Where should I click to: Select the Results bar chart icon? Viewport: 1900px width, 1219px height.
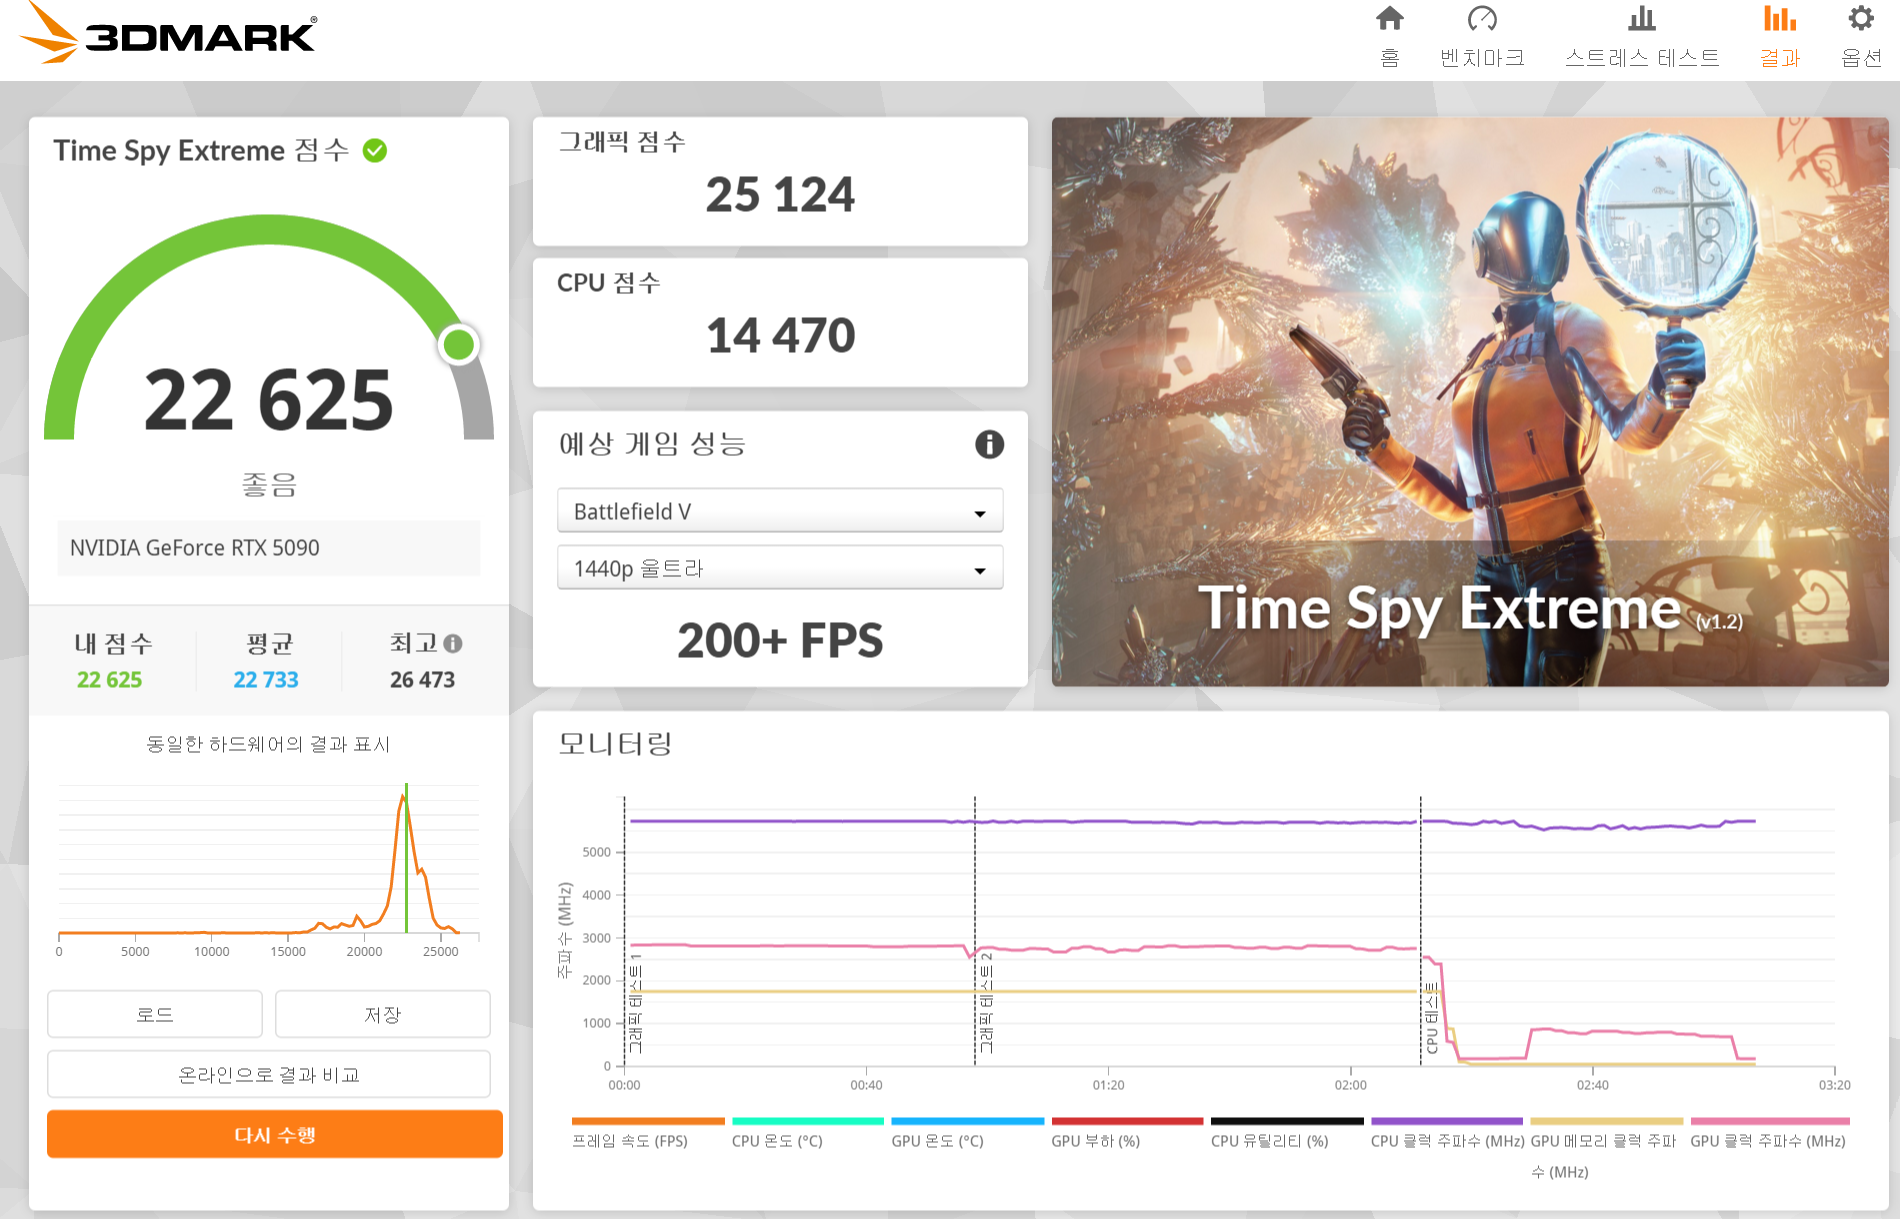point(1779,20)
